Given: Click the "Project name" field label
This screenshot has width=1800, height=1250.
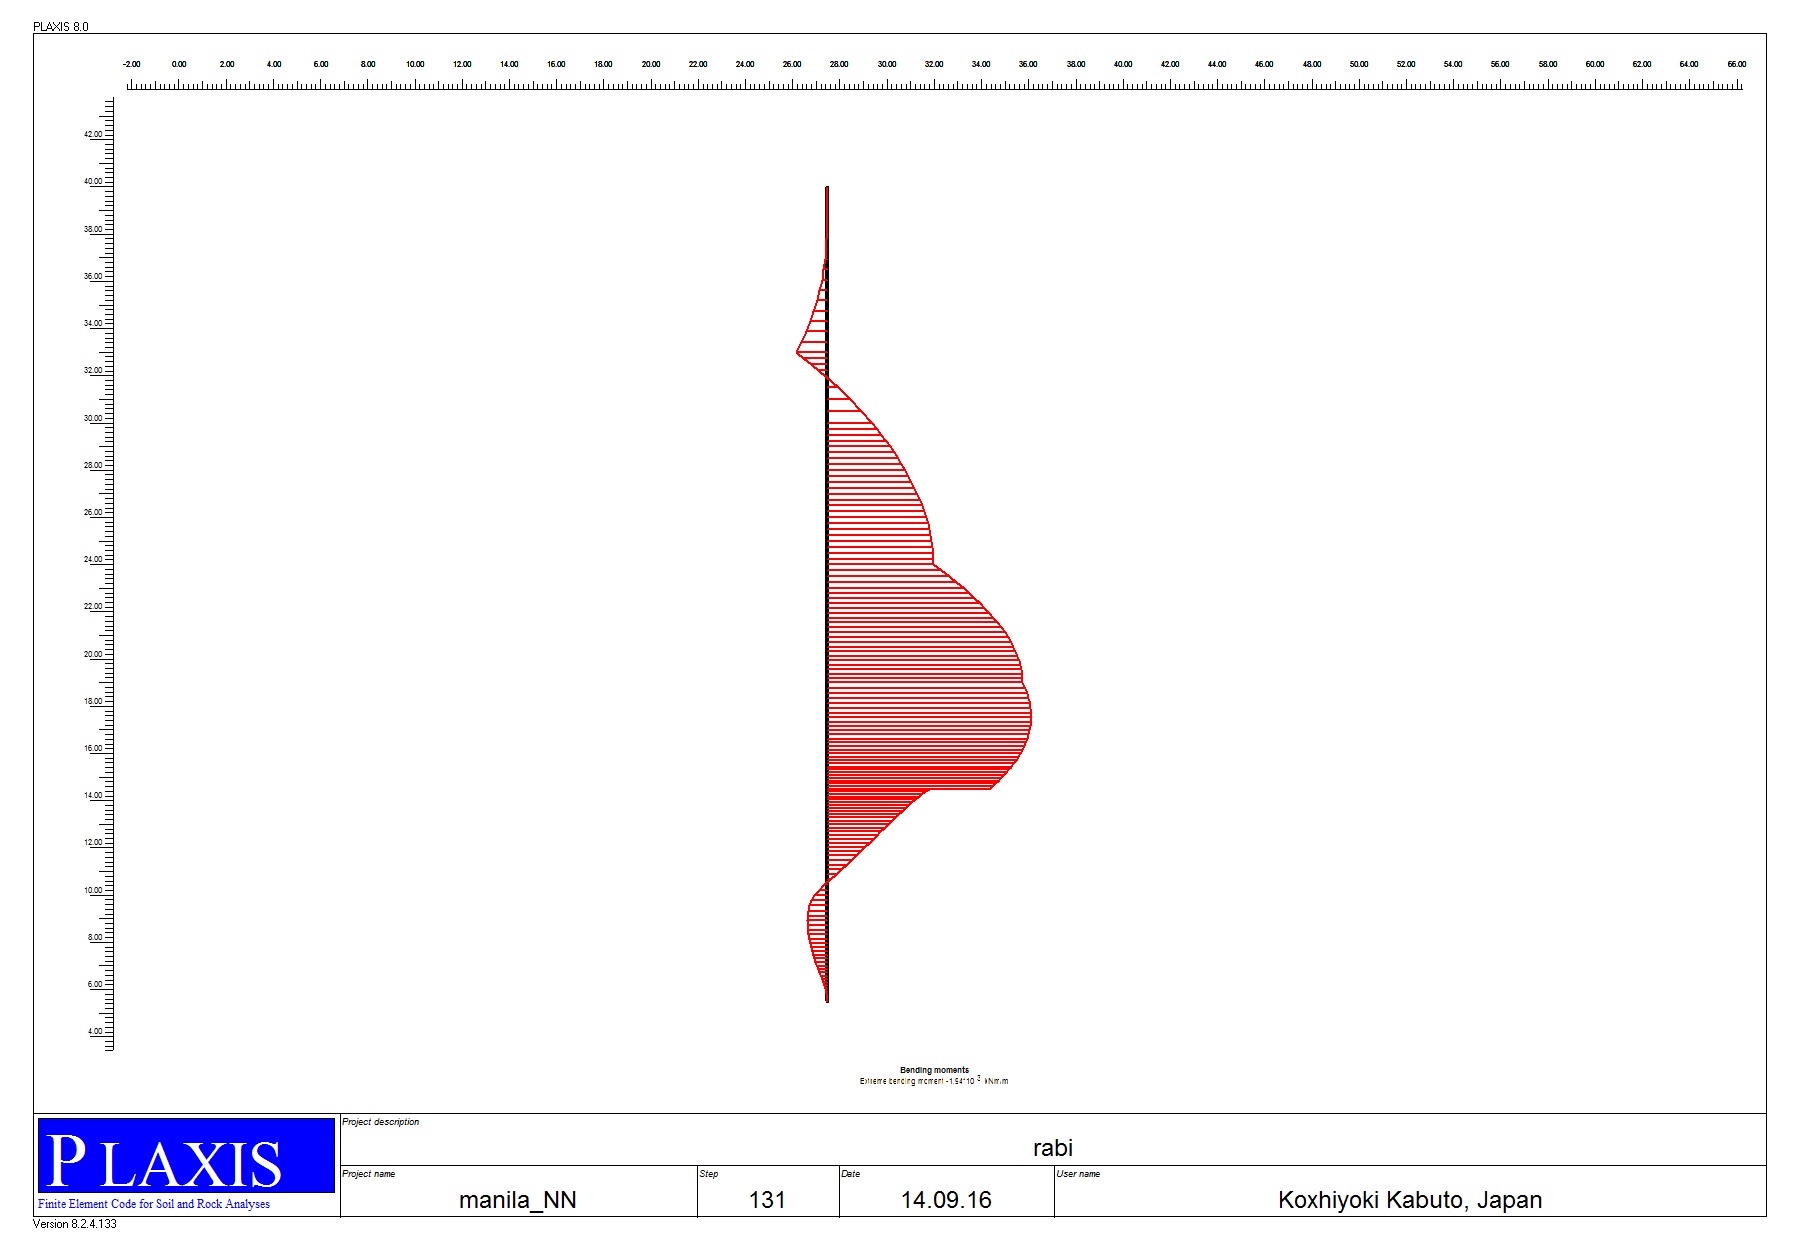Looking at the screenshot, I should point(369,1174).
